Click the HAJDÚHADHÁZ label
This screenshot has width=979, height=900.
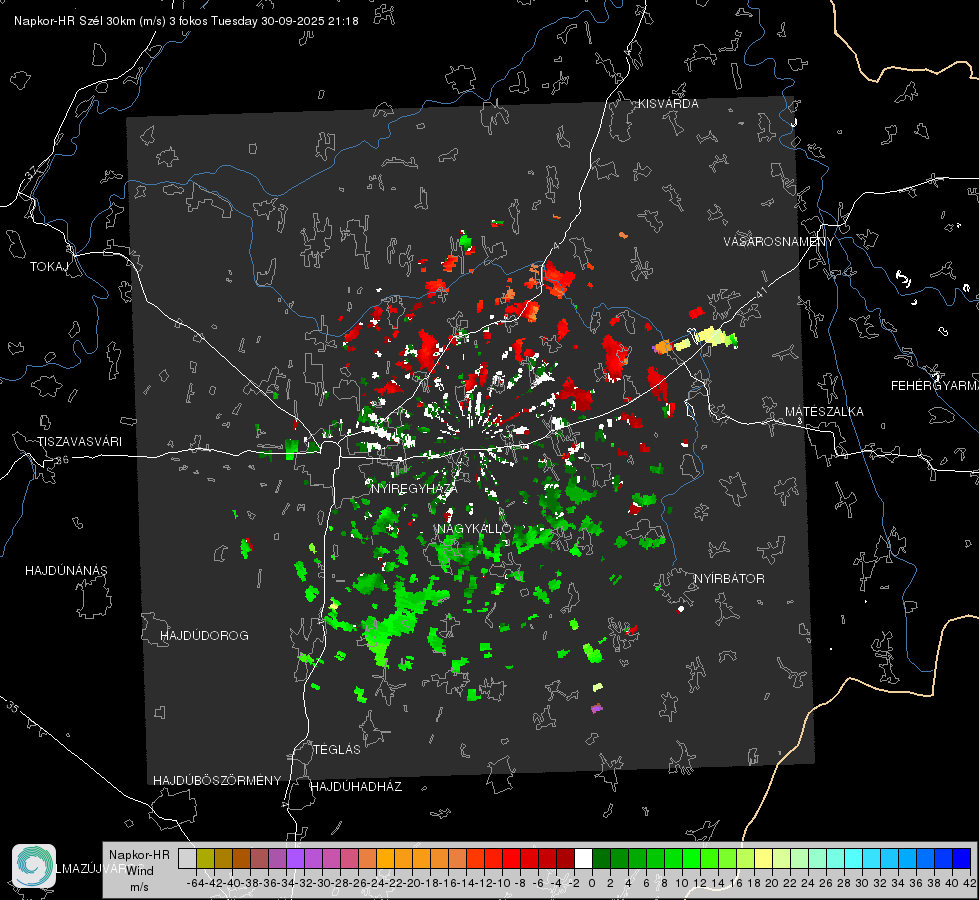pyautogui.click(x=356, y=786)
